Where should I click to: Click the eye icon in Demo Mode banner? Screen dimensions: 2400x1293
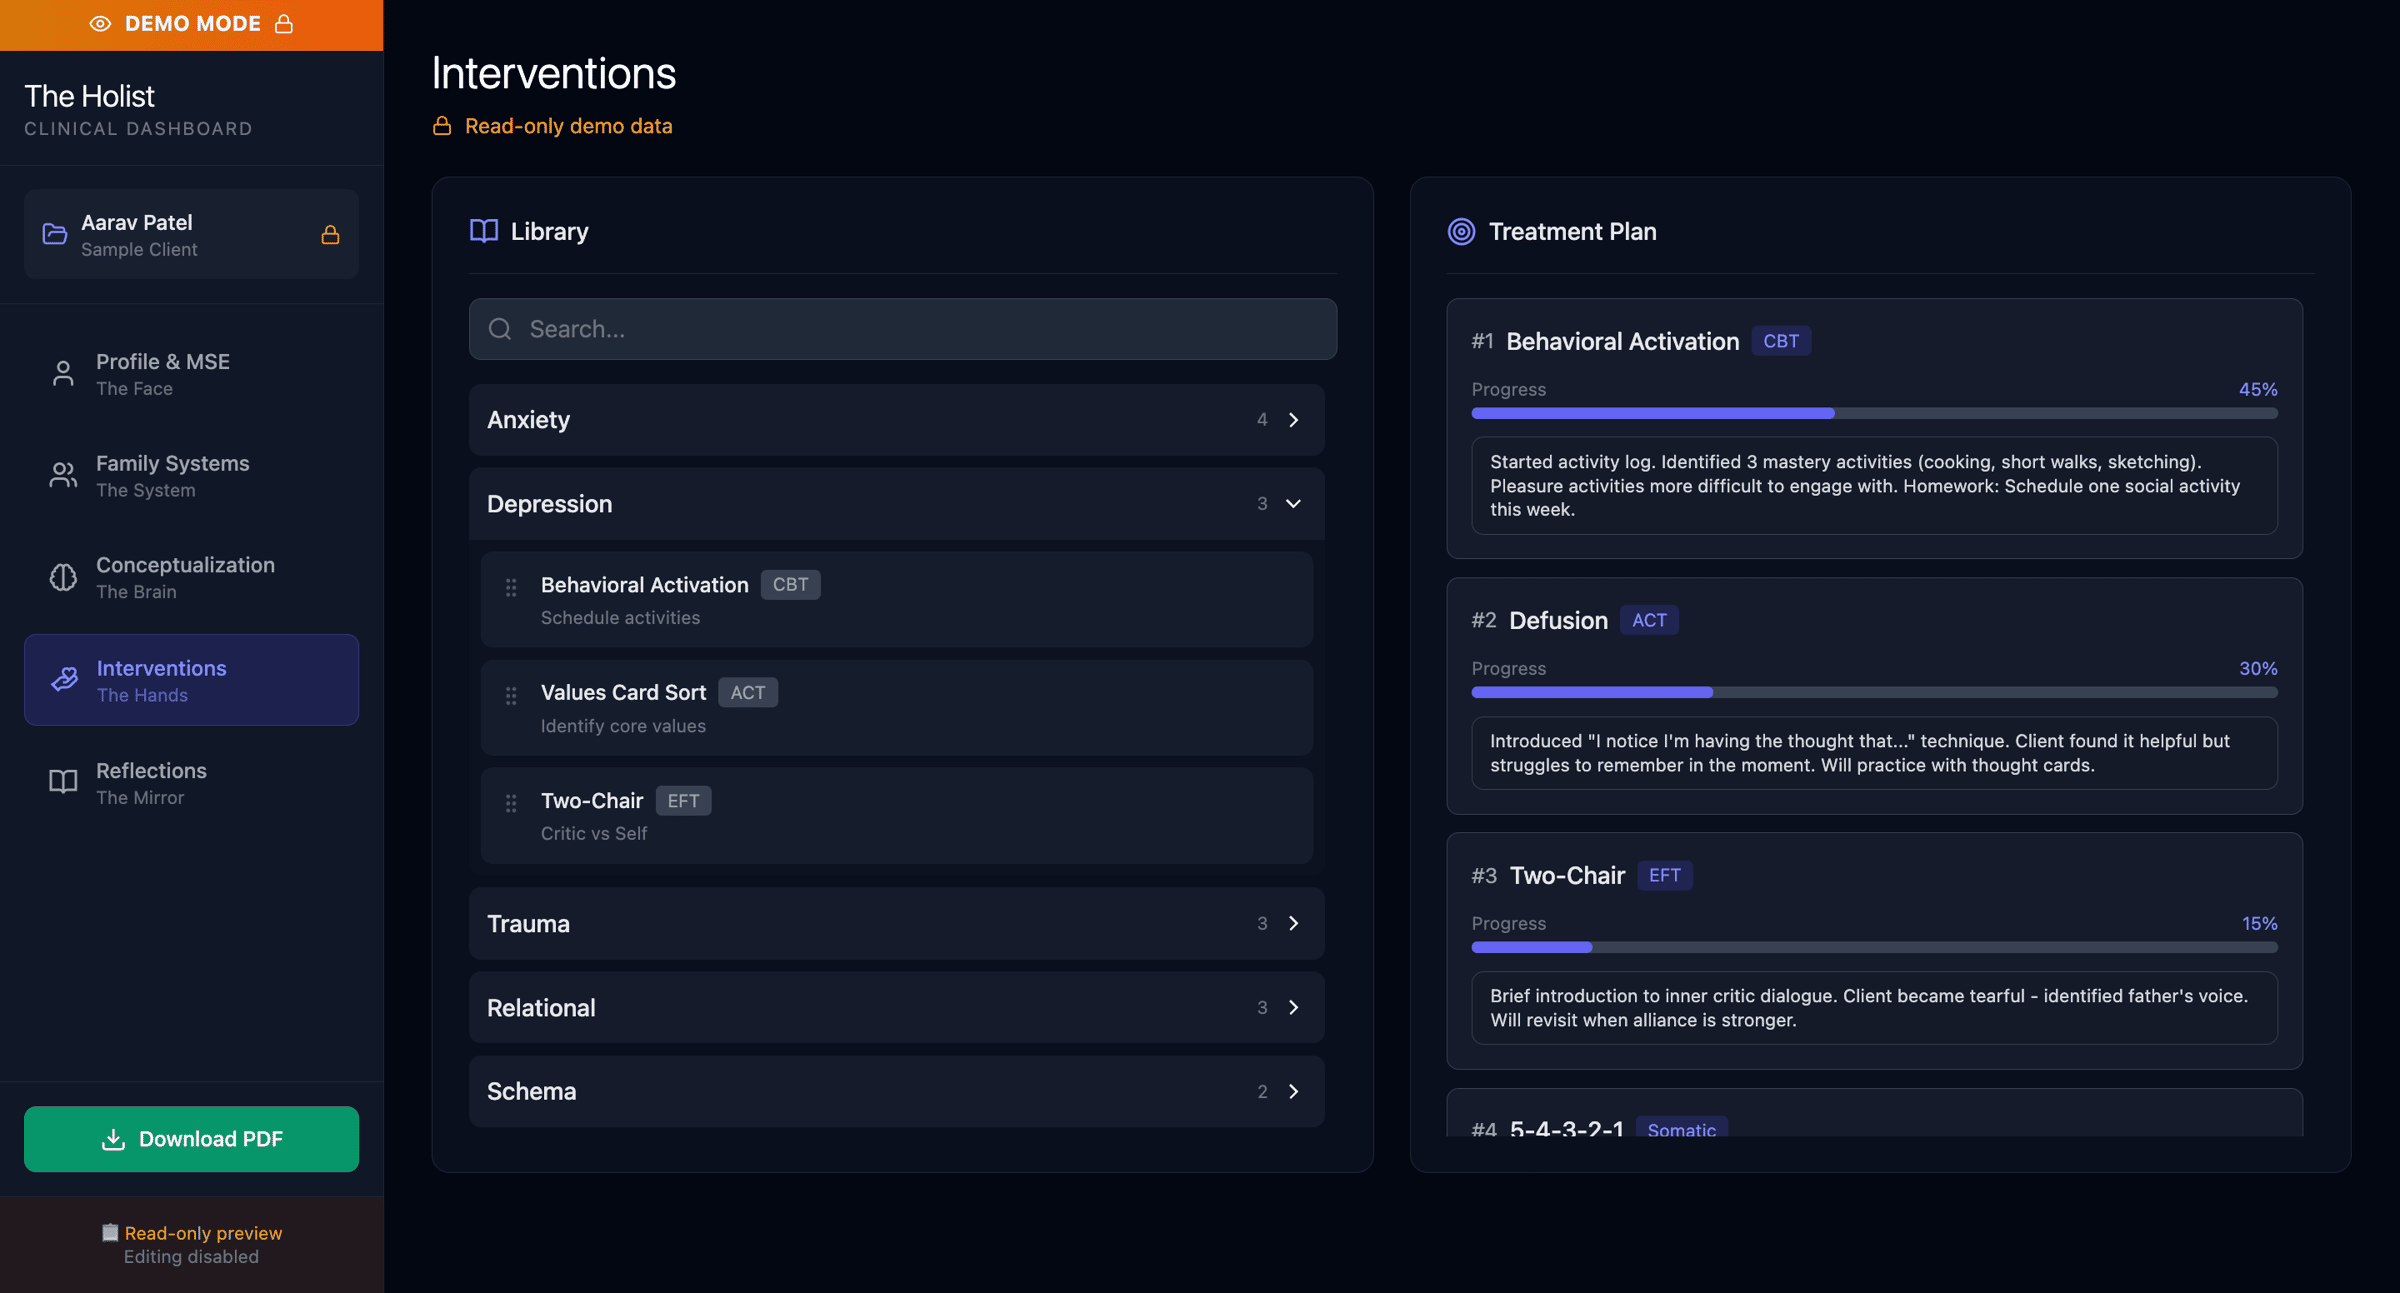(x=100, y=24)
